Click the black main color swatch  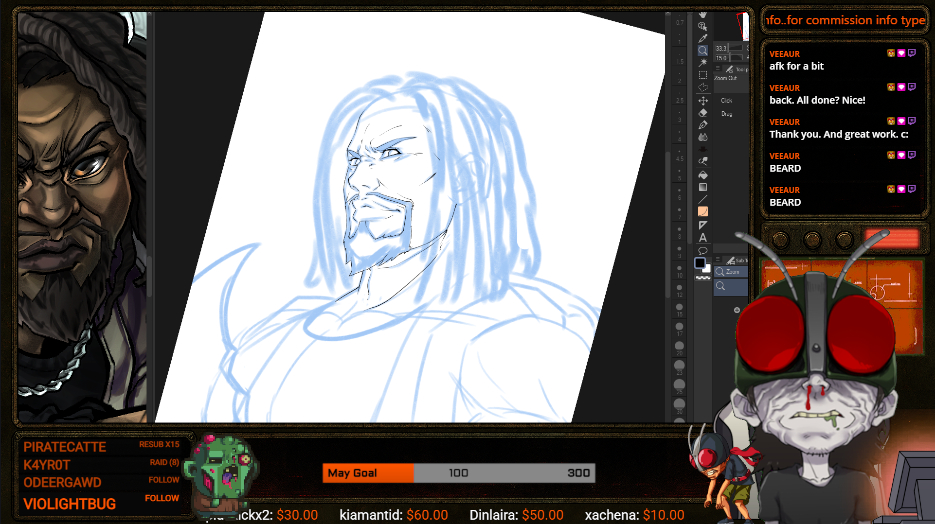click(x=700, y=264)
